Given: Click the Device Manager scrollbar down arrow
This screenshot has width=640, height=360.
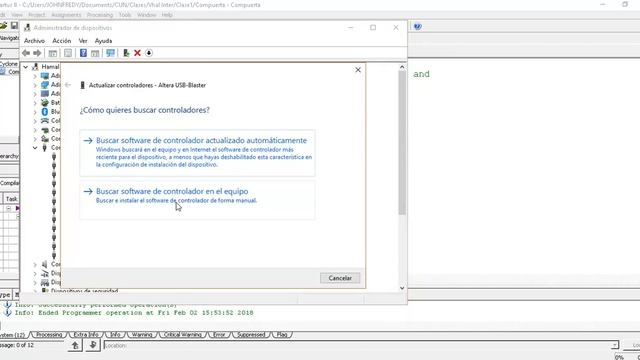Looking at the screenshot, I should coord(402,288).
